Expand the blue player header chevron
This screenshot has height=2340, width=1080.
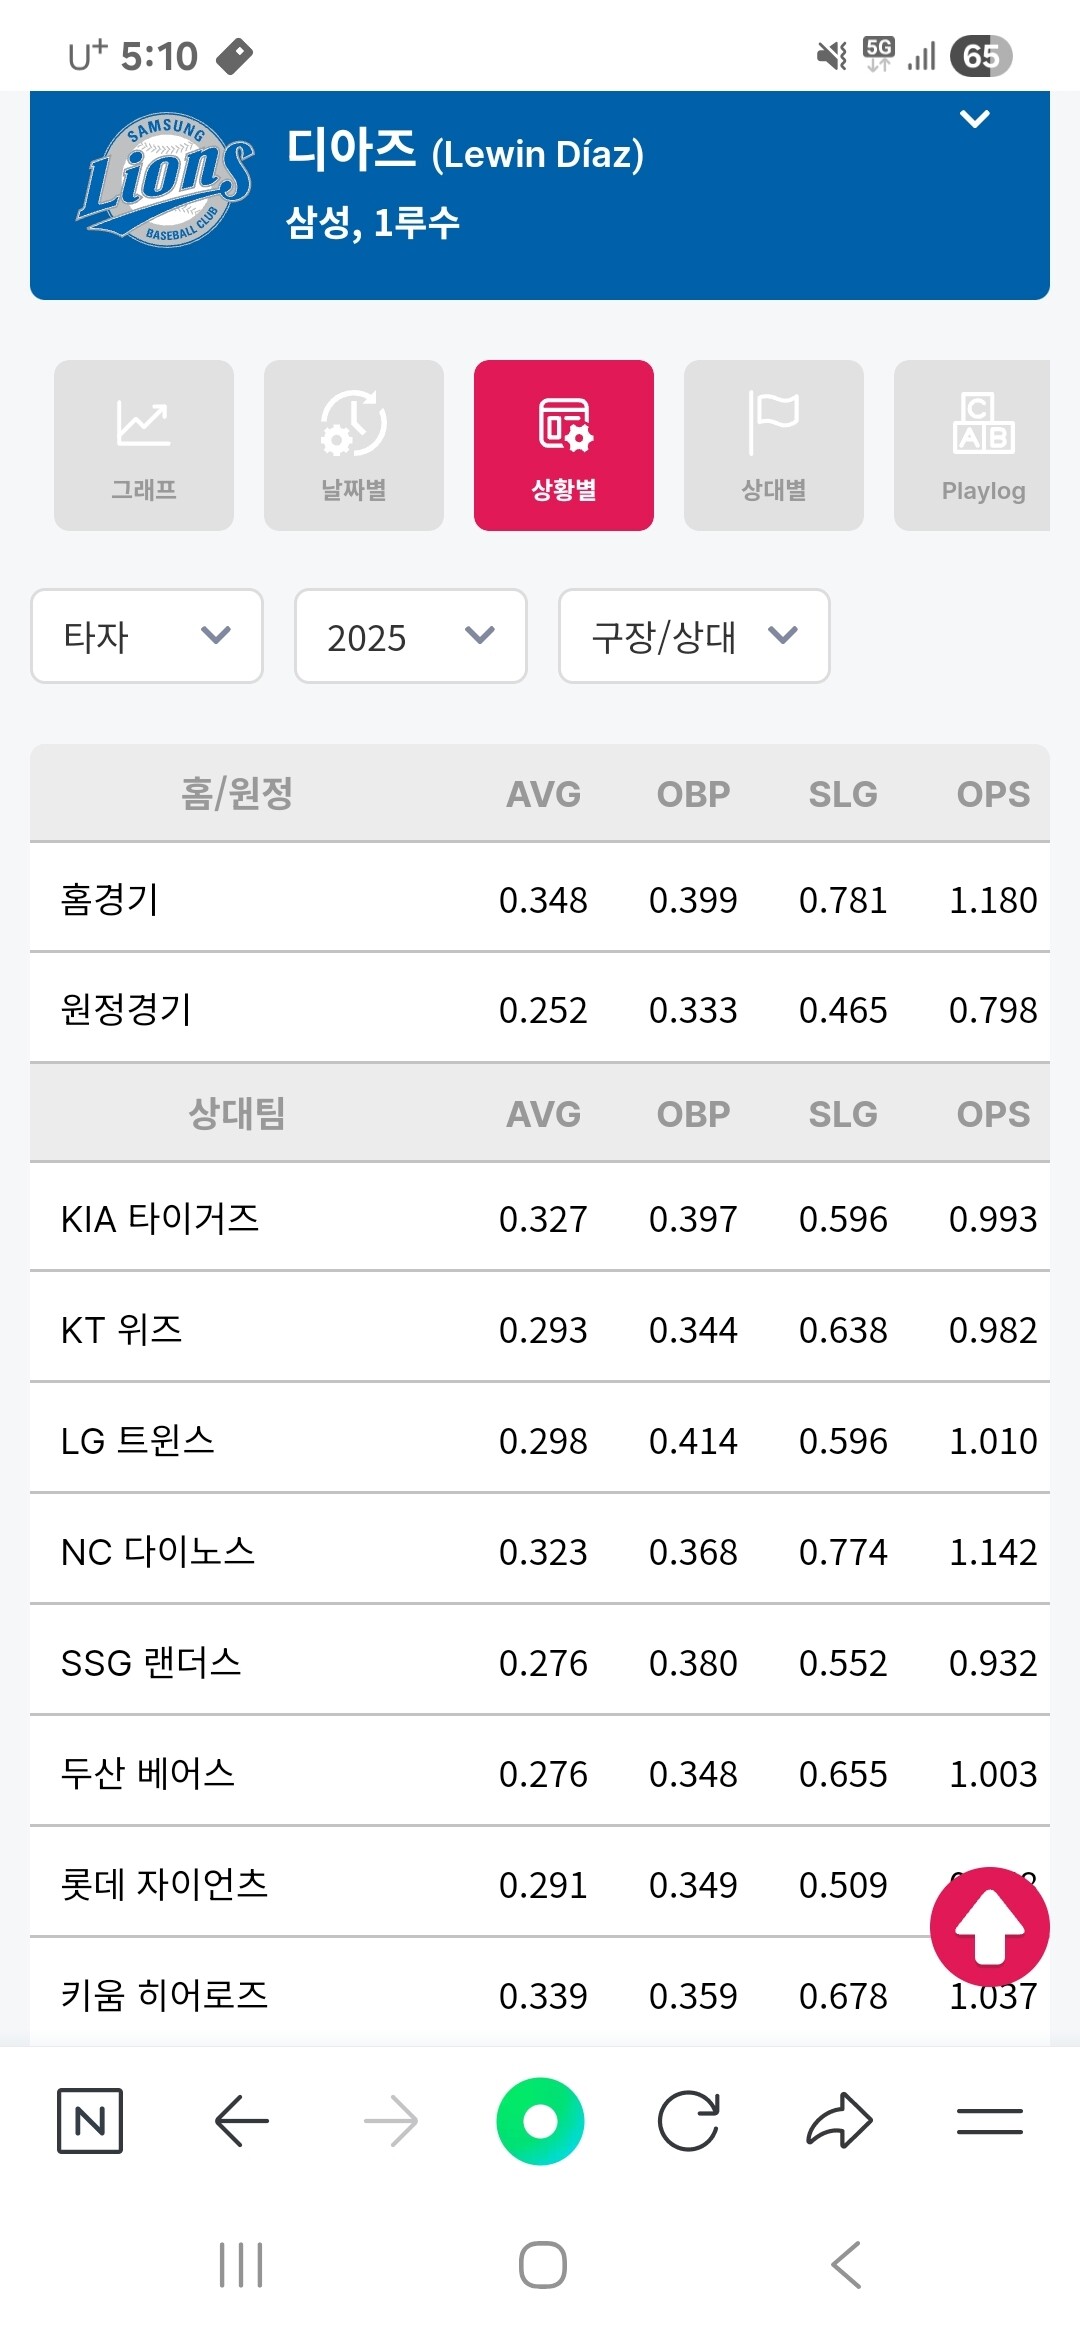(x=974, y=119)
